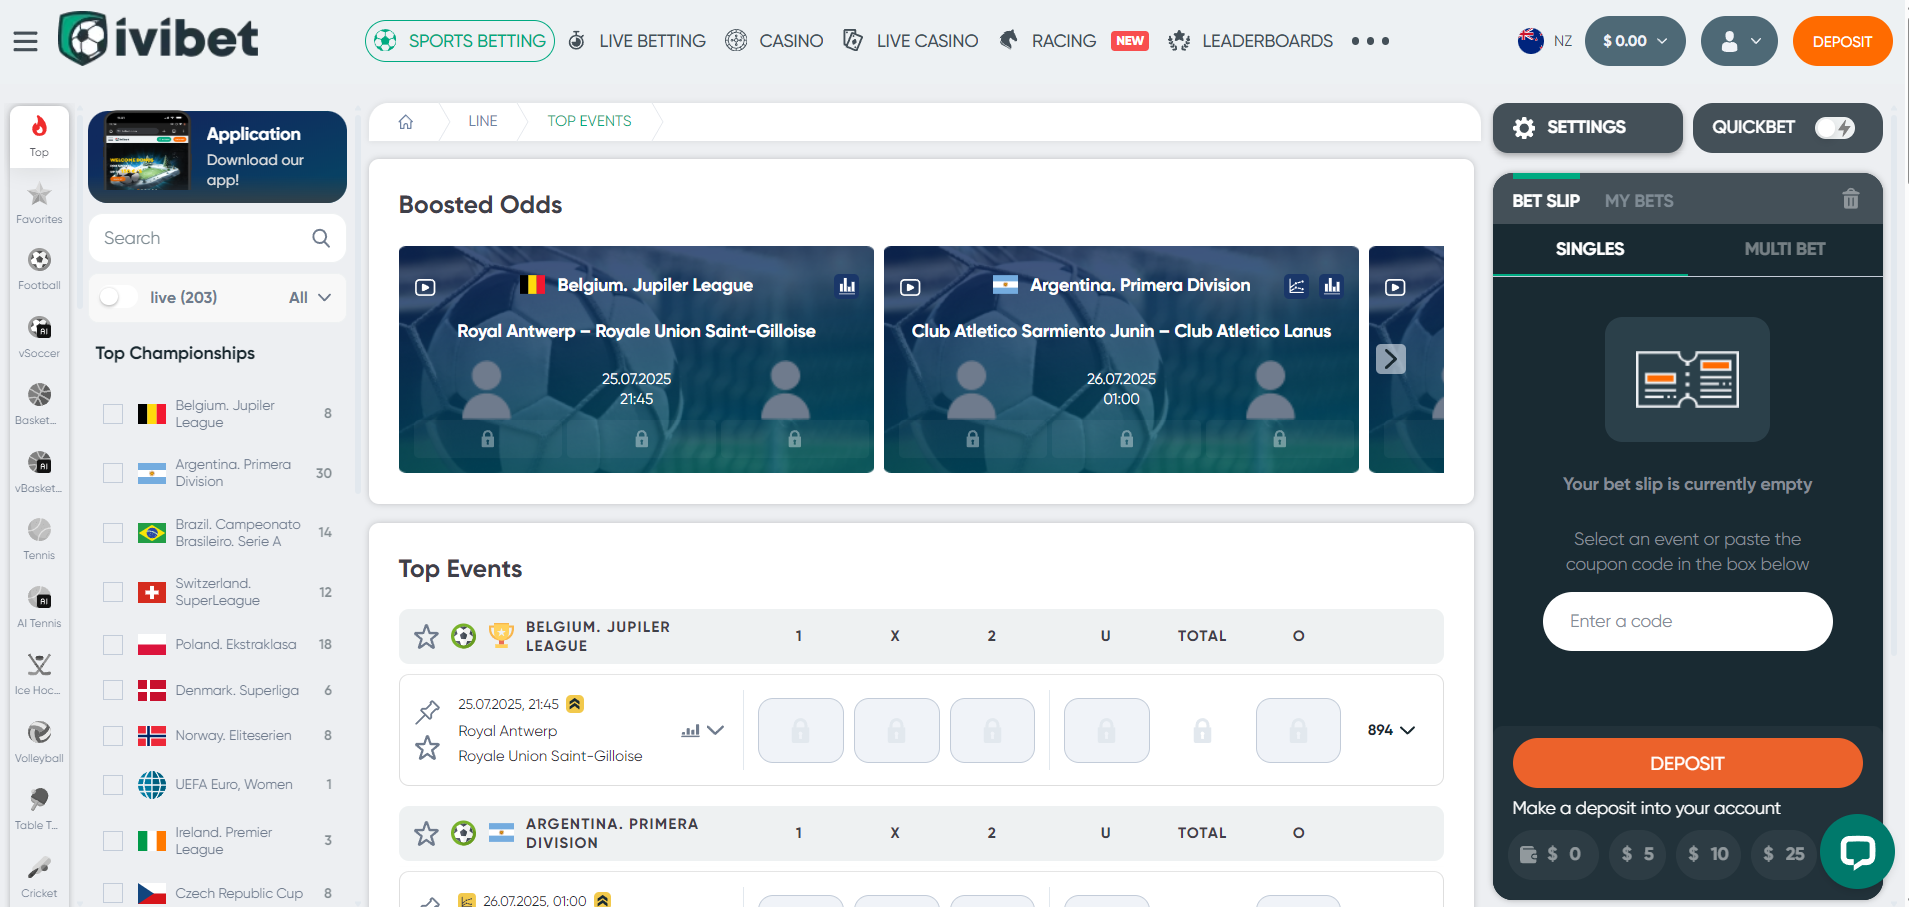Open more navigation options (three dots)
This screenshot has height=907, width=1909.
point(1370,41)
